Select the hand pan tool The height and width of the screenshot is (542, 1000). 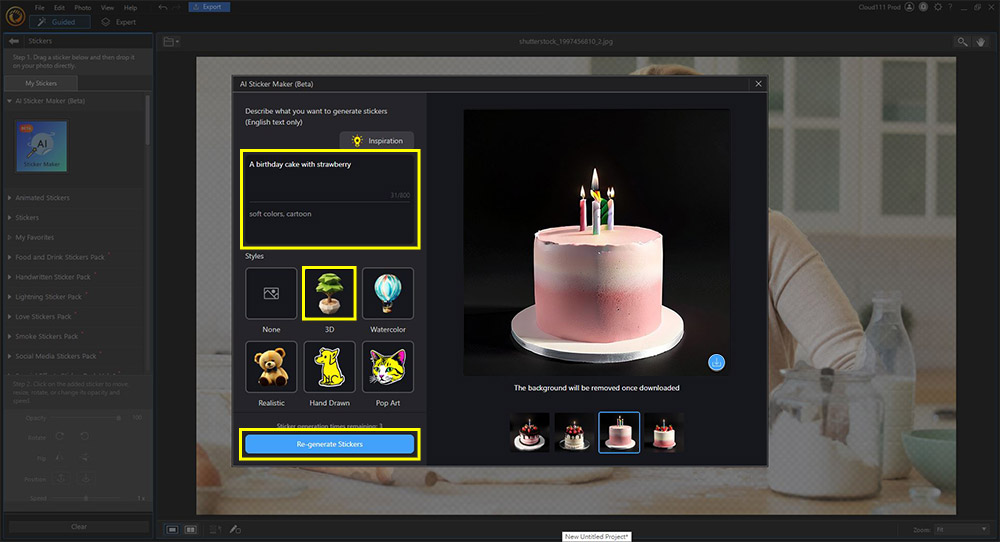point(981,41)
